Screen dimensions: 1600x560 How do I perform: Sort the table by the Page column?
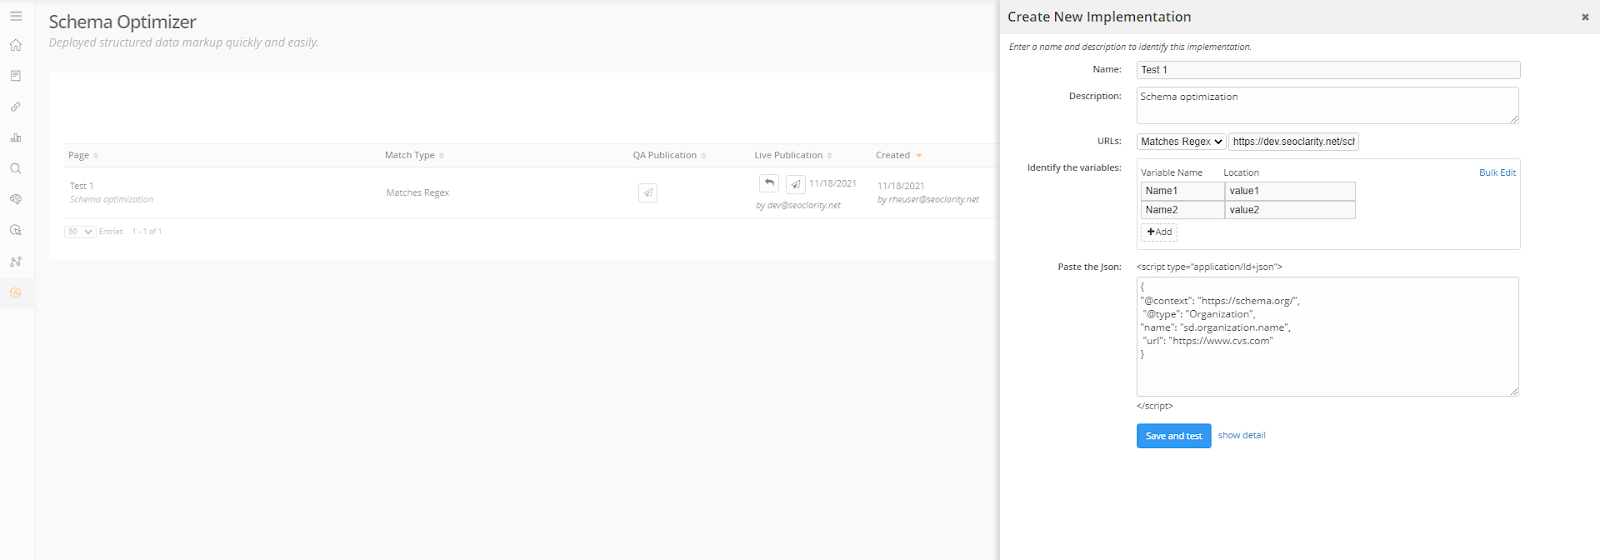pyautogui.click(x=83, y=155)
